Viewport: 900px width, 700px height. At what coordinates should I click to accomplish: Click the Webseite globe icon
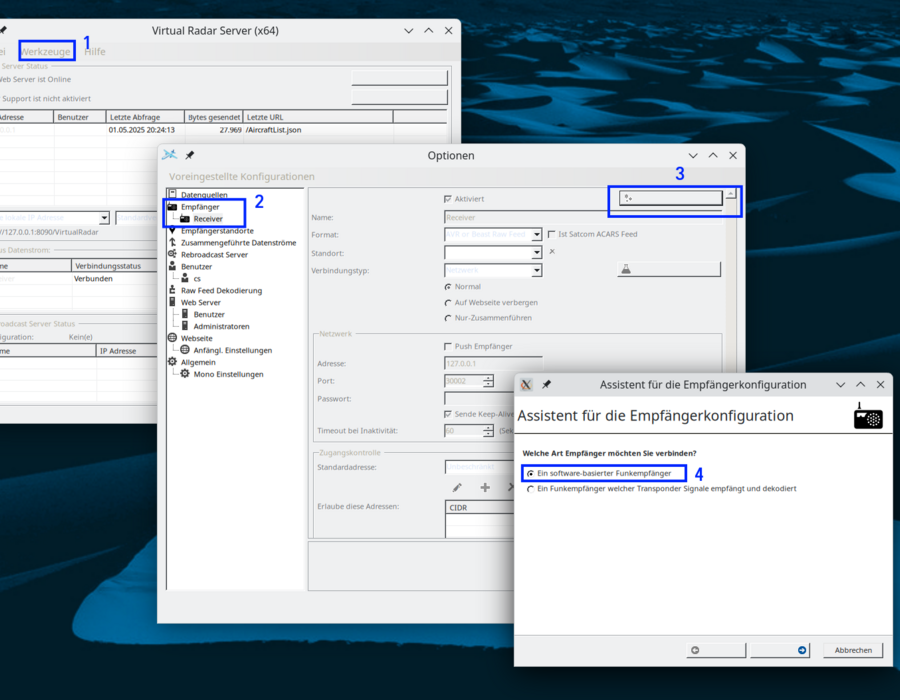point(172,338)
